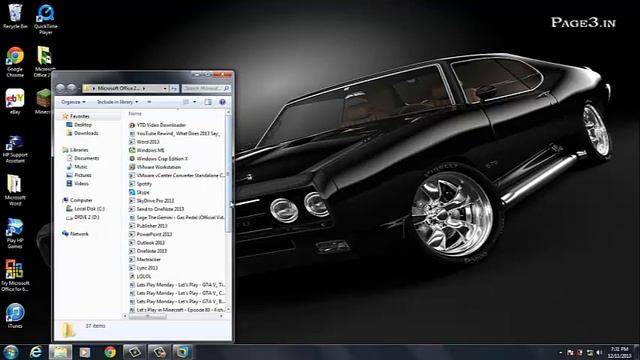640x360 pixels.
Task: Open Windows Media Player from the taskbar
Action: point(85,352)
